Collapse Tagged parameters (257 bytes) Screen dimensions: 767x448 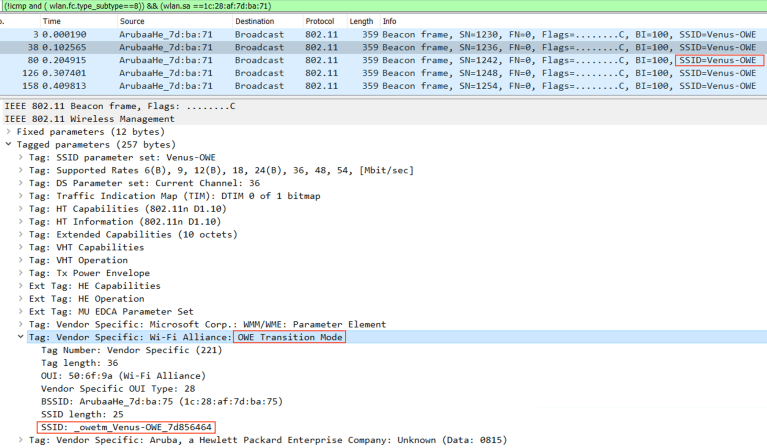click(9, 145)
